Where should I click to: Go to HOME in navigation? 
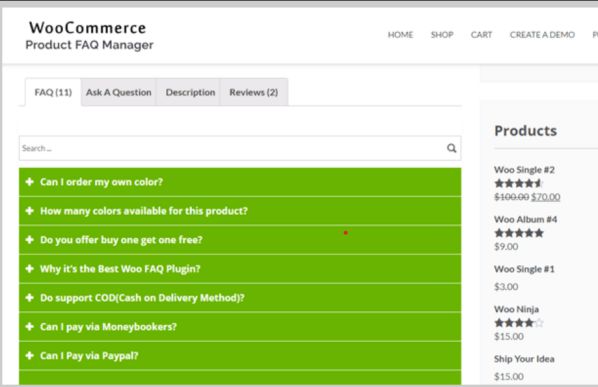(x=400, y=35)
